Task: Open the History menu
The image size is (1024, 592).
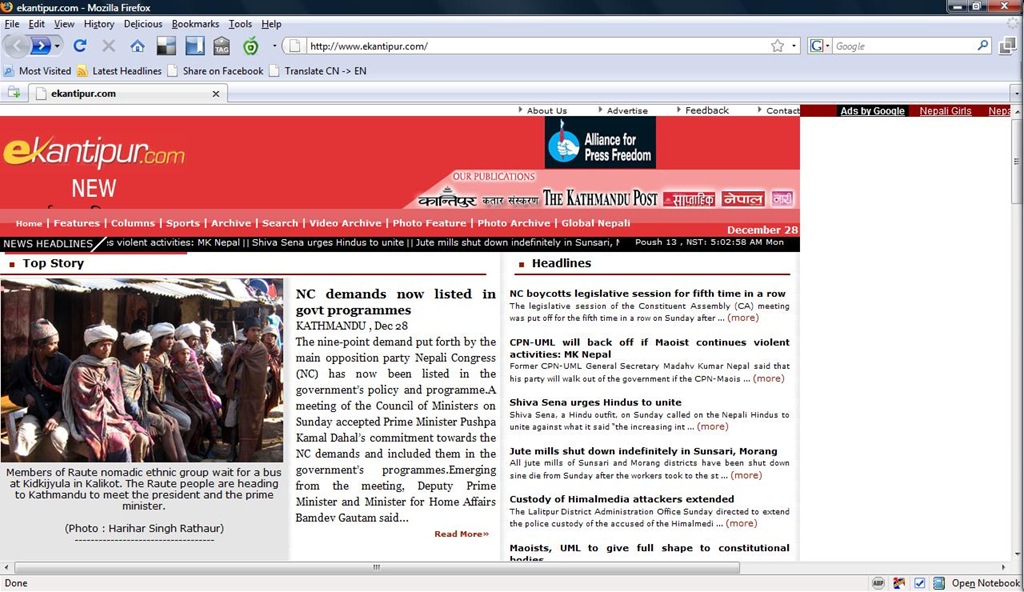Action: coord(99,24)
